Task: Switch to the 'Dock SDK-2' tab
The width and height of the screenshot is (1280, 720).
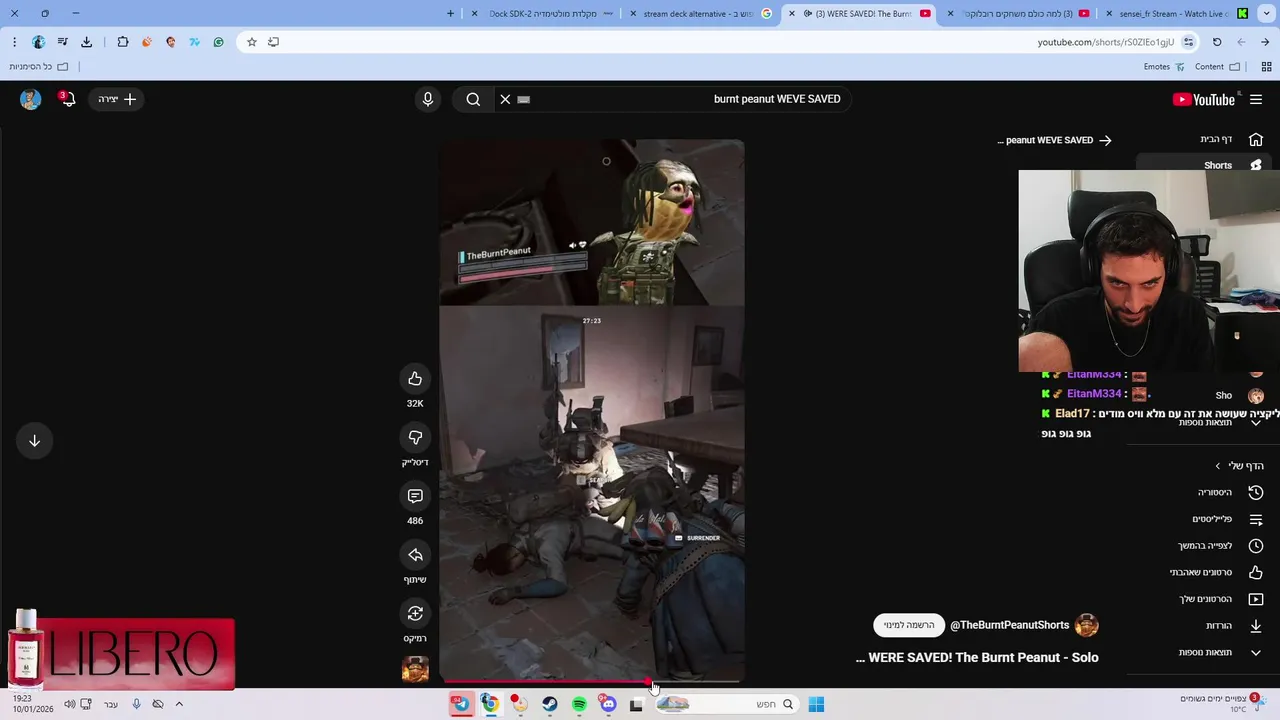Action: click(543, 14)
